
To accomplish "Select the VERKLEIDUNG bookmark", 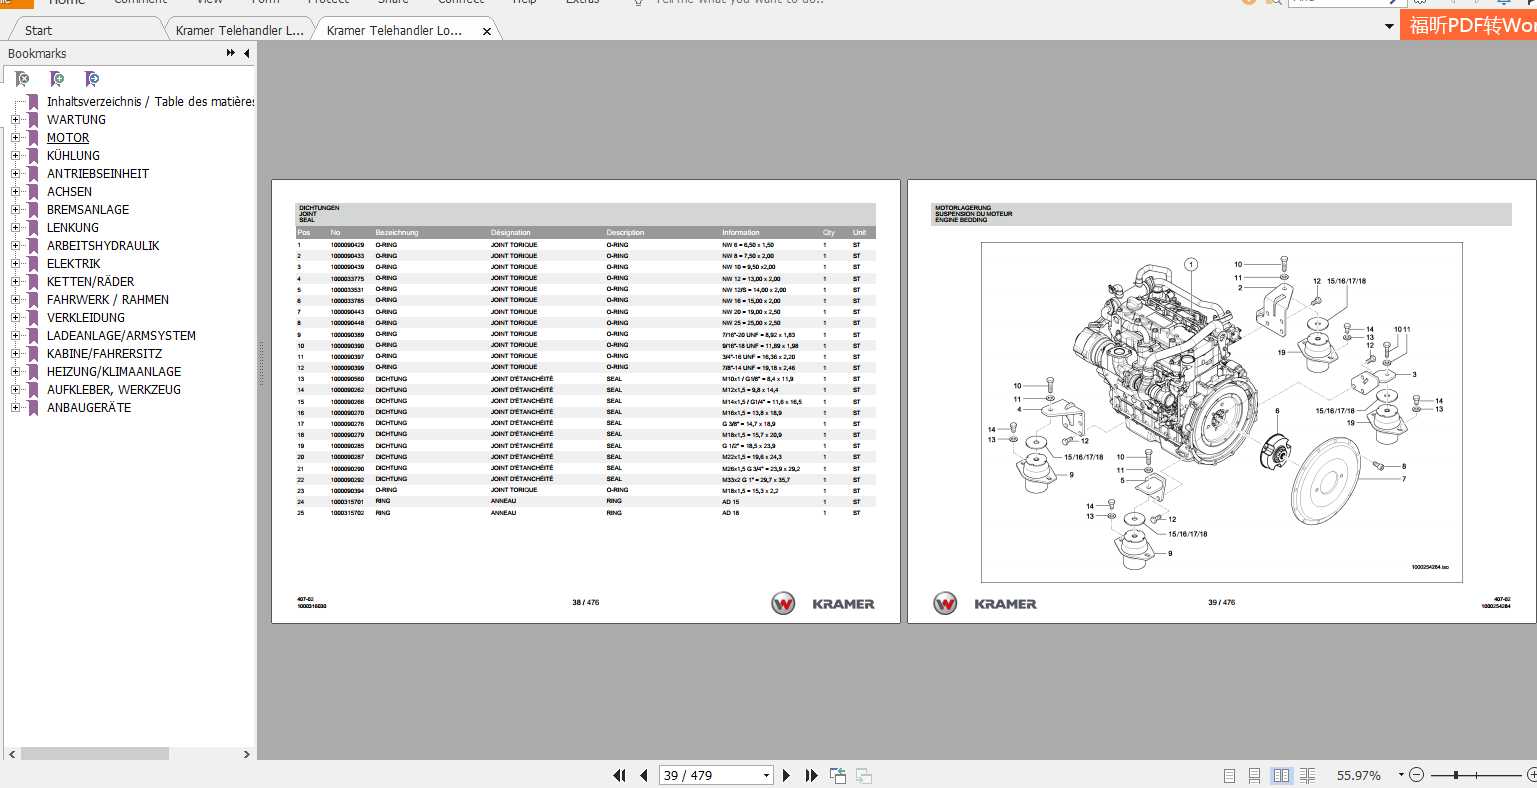I will pos(86,318).
